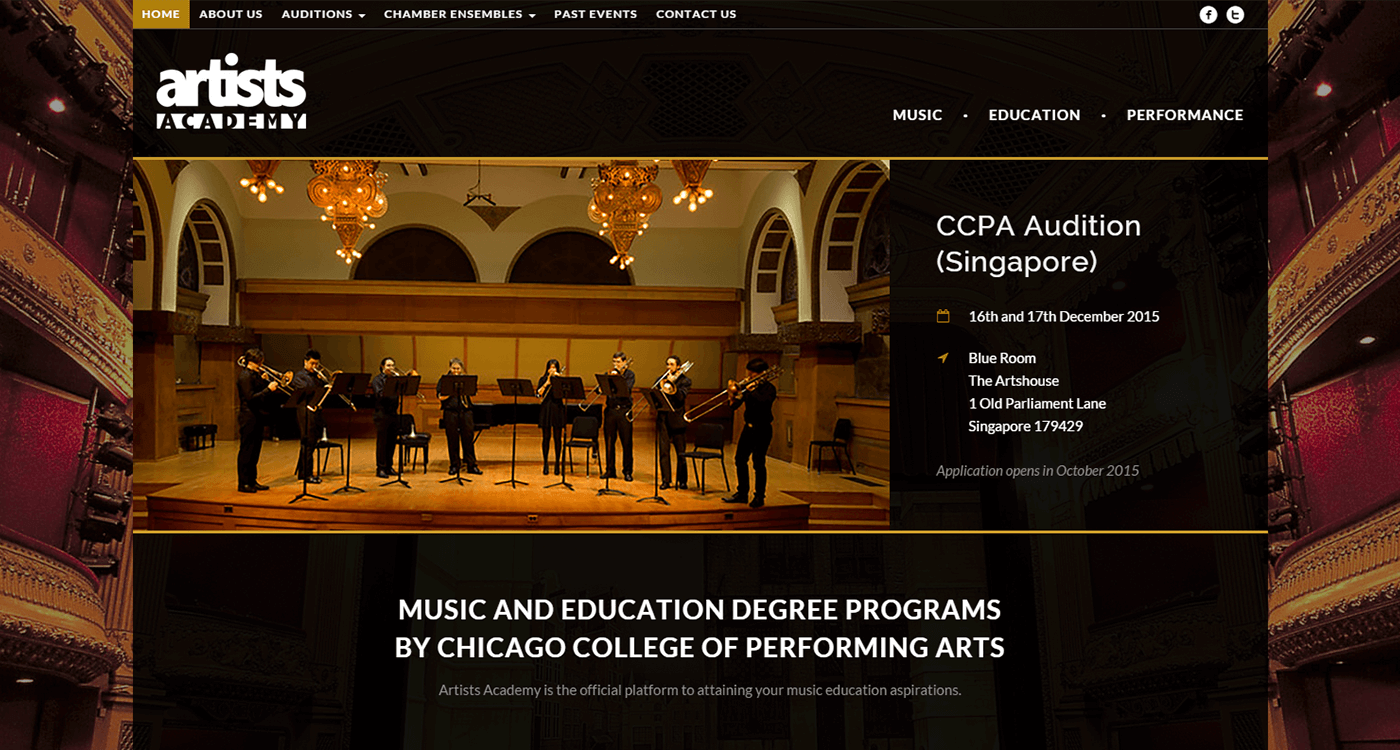Click the trombone ensemble slideshow photo

tap(511, 344)
